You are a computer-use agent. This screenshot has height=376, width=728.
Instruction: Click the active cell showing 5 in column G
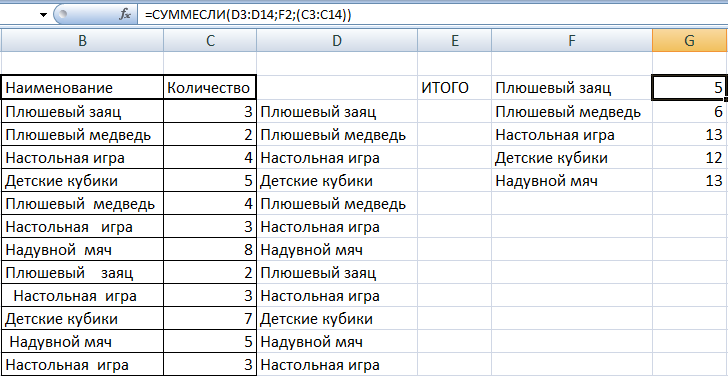pyautogui.click(x=689, y=87)
